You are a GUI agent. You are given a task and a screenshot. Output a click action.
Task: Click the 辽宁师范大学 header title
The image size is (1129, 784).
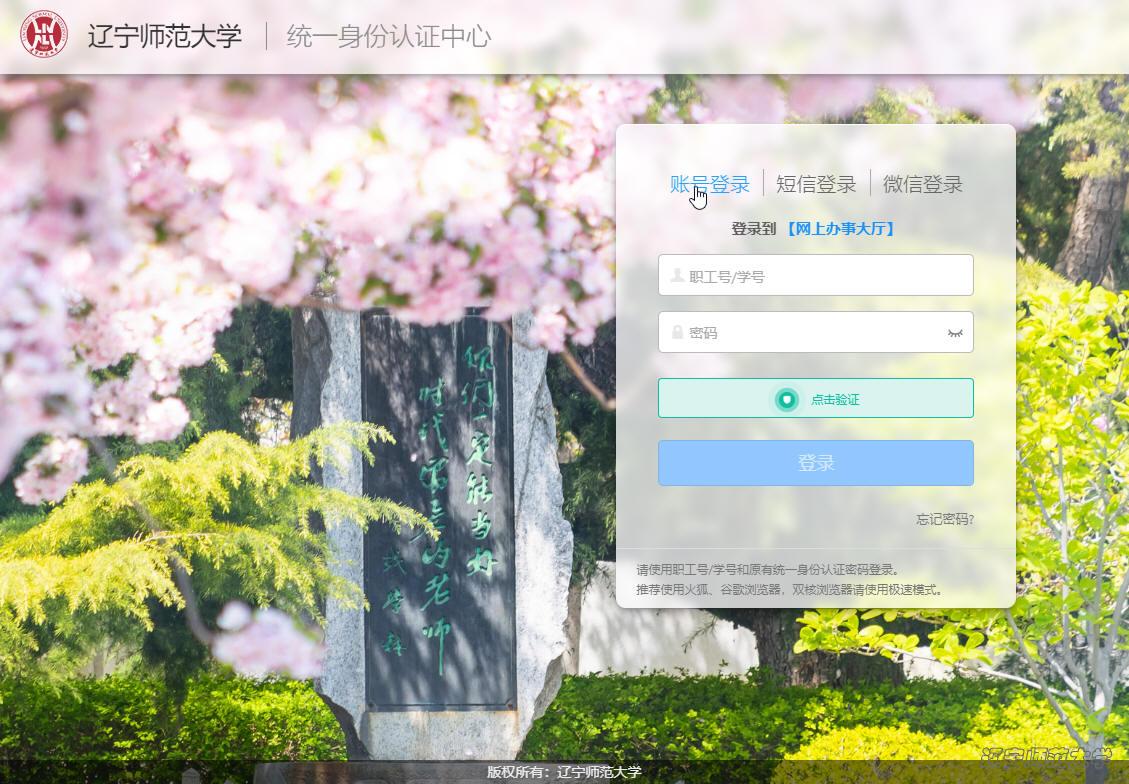pos(165,37)
